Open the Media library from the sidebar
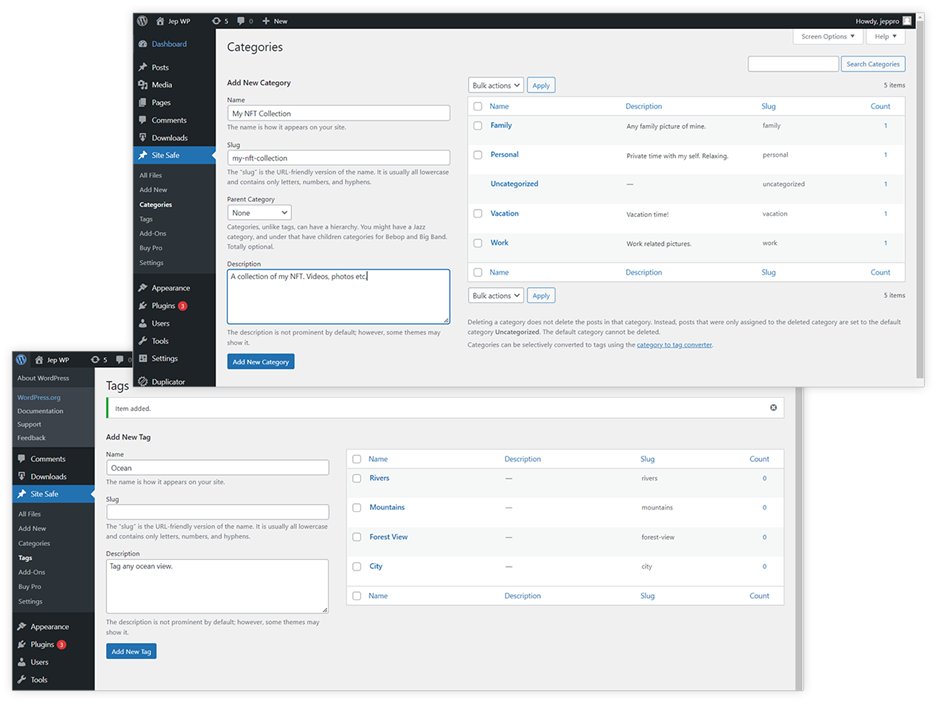This screenshot has width=940, height=710. 158,85
